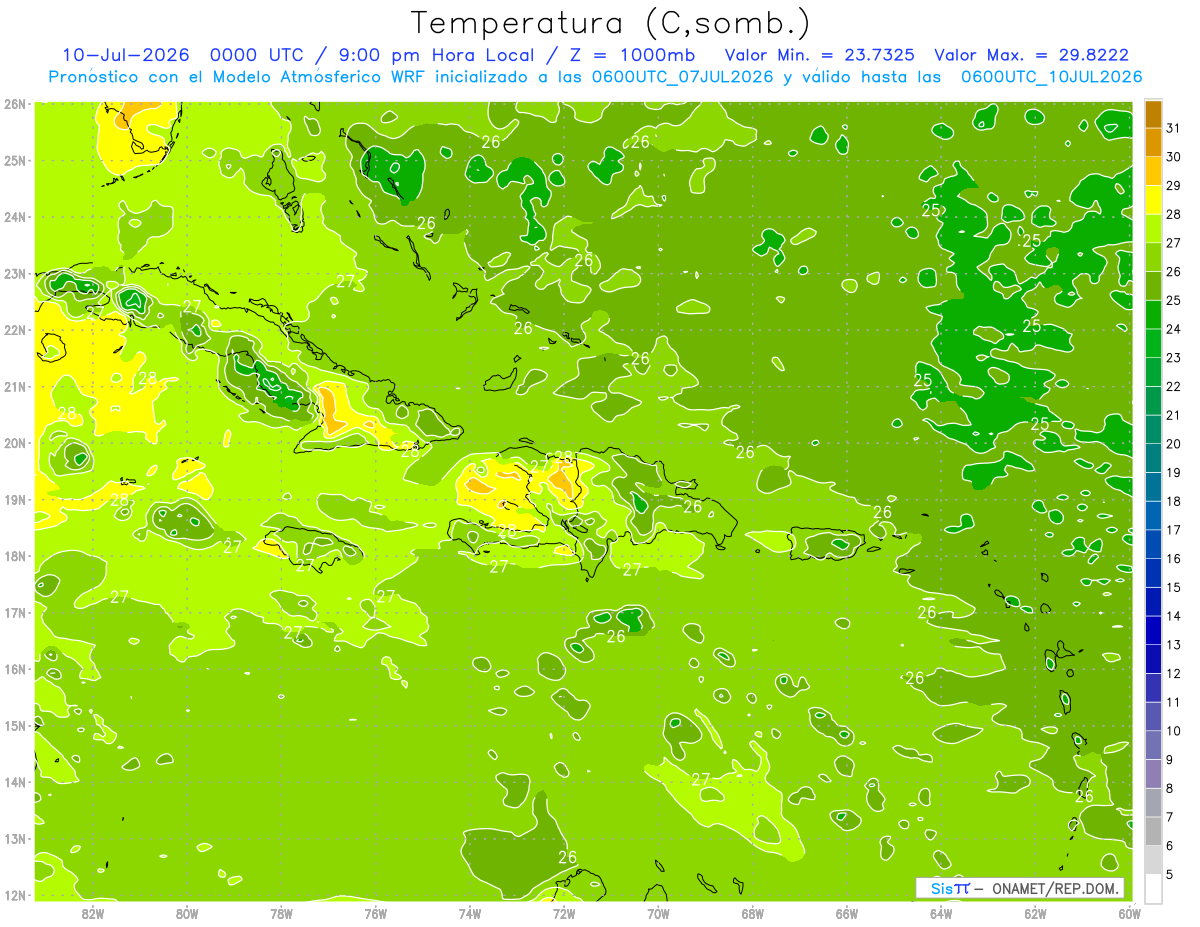Viewport: 1200px width, 927px height.
Task: Click the '18N' latitude axis label
Action: pos(15,556)
